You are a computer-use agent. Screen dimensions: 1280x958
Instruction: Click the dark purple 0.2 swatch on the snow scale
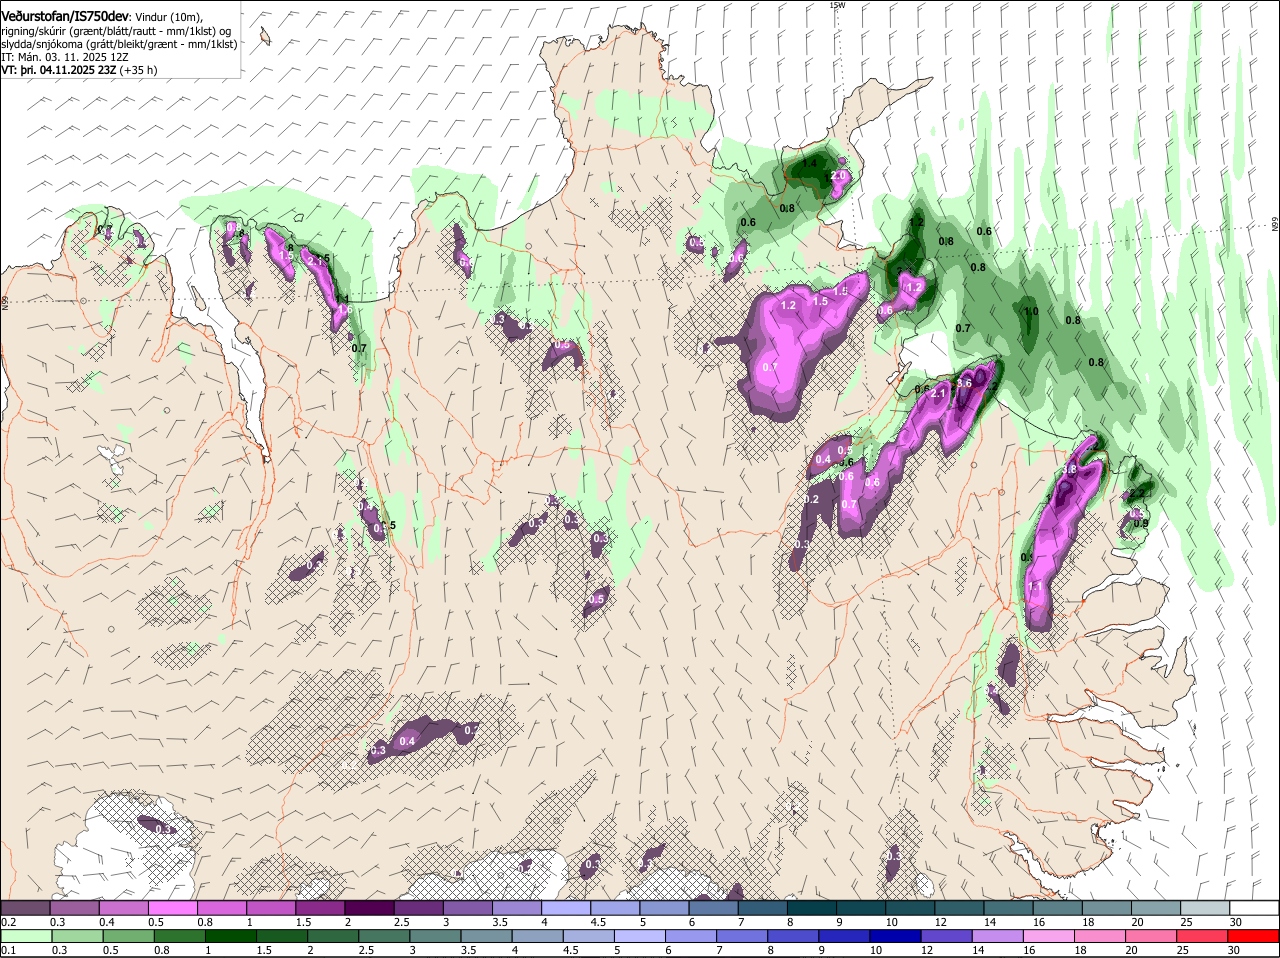pyautogui.click(x=25, y=907)
